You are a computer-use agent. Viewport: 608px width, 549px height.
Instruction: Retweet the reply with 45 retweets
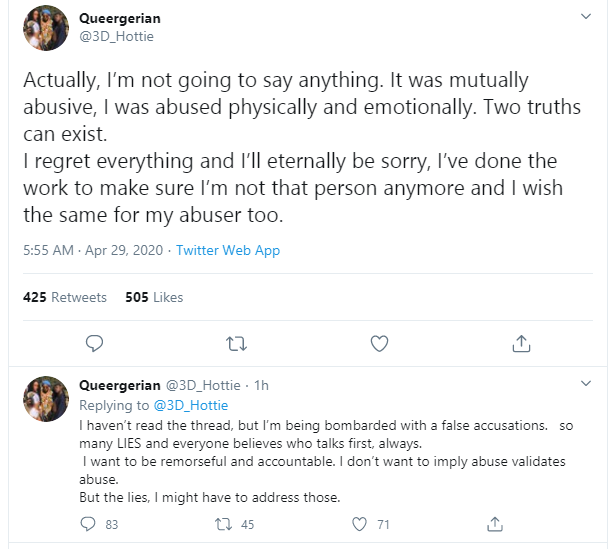pos(225,524)
